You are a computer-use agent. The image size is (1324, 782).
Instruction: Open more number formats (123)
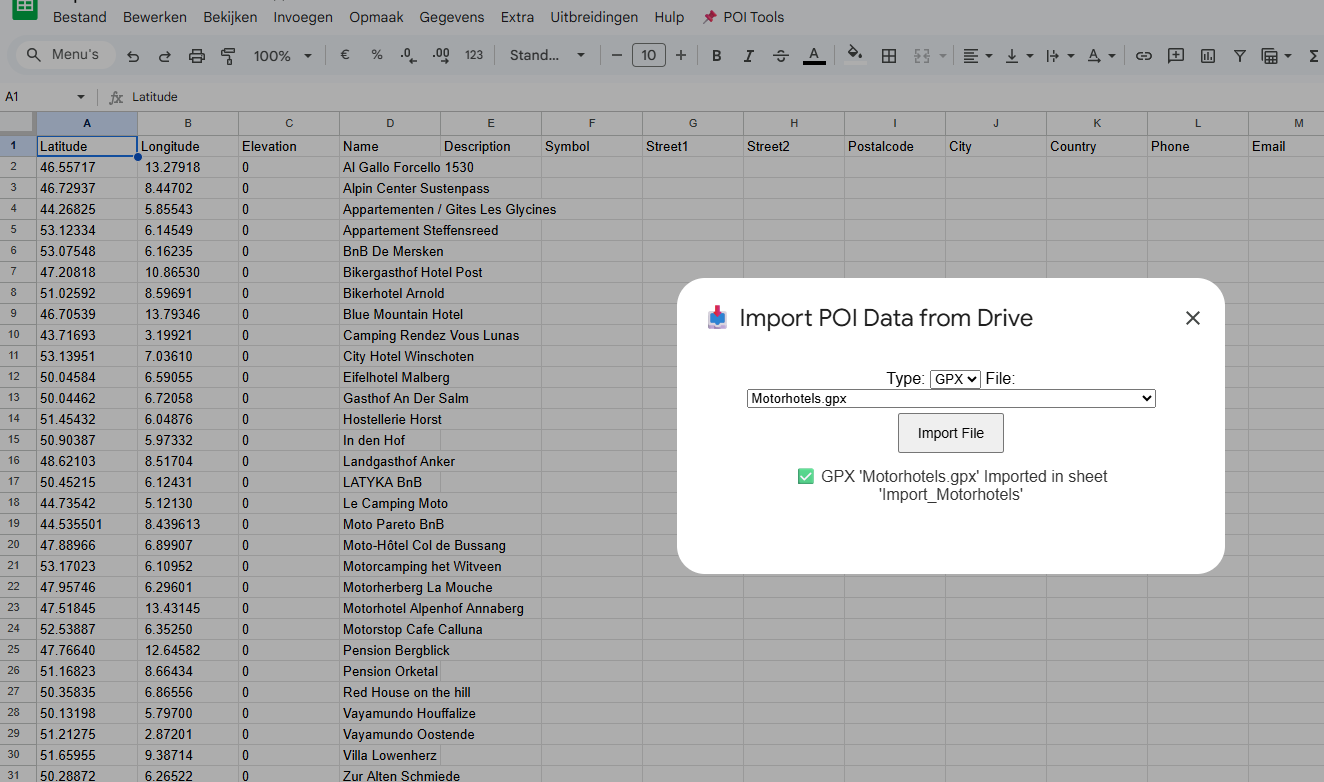(x=474, y=55)
